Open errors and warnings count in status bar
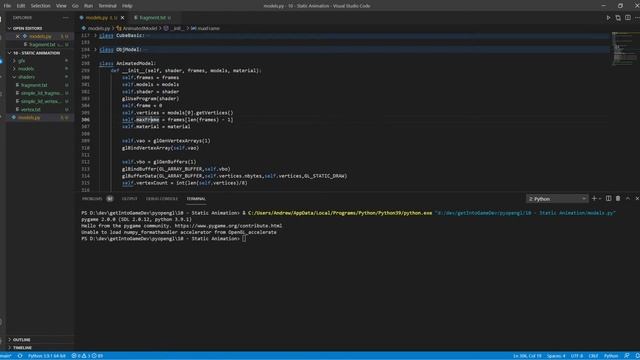Image resolution: width=640 pixels, height=360 pixels. tap(87, 356)
